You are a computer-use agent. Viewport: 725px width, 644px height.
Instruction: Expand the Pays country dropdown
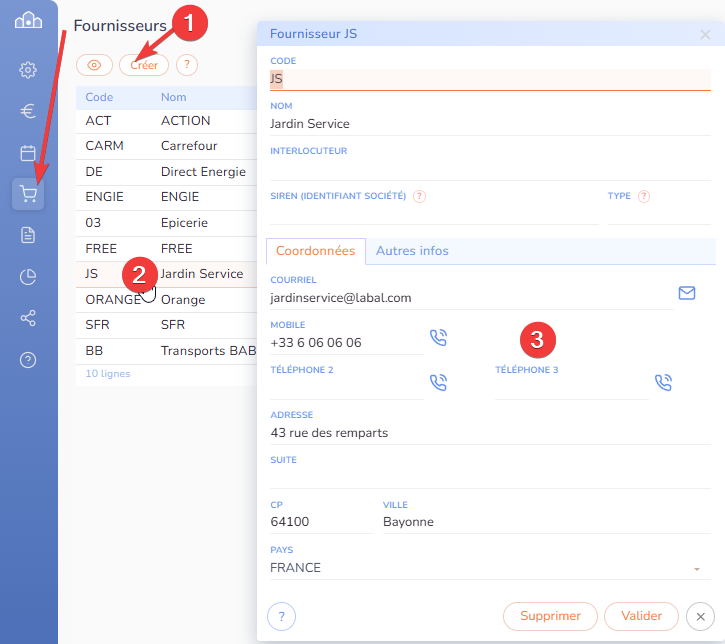pos(695,569)
